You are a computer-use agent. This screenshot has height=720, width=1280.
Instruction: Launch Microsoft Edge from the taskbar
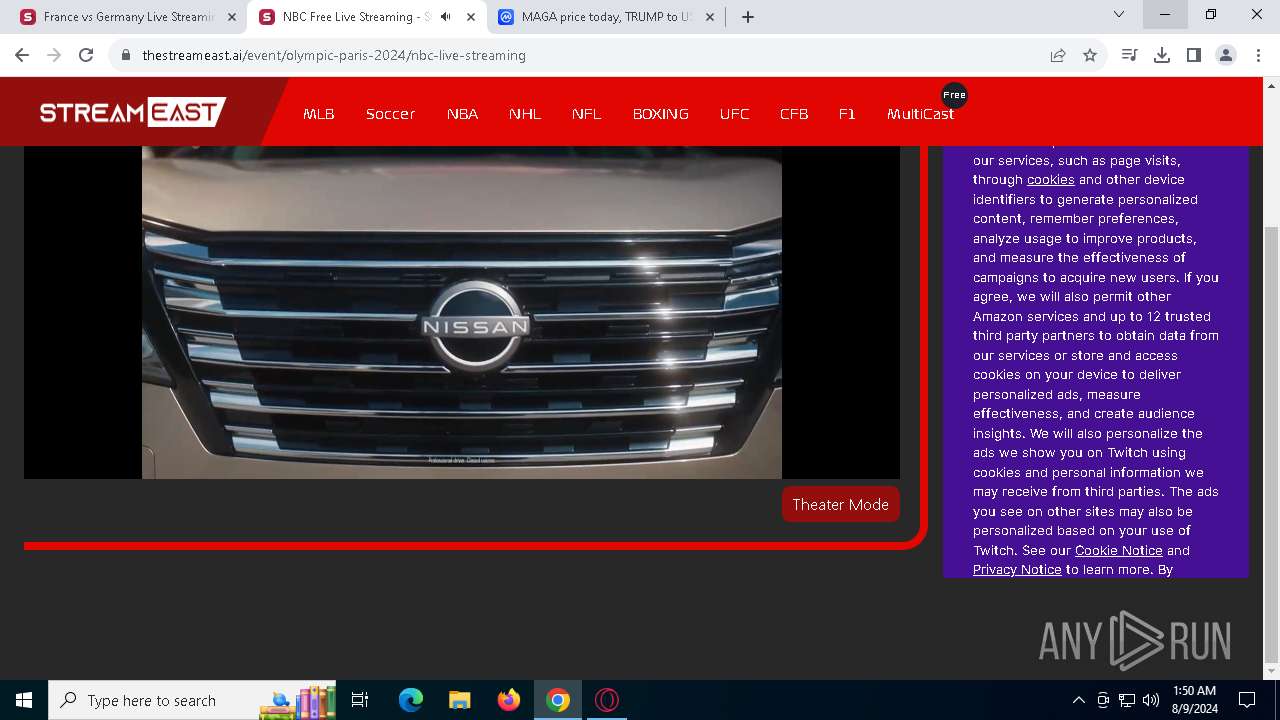(x=411, y=700)
